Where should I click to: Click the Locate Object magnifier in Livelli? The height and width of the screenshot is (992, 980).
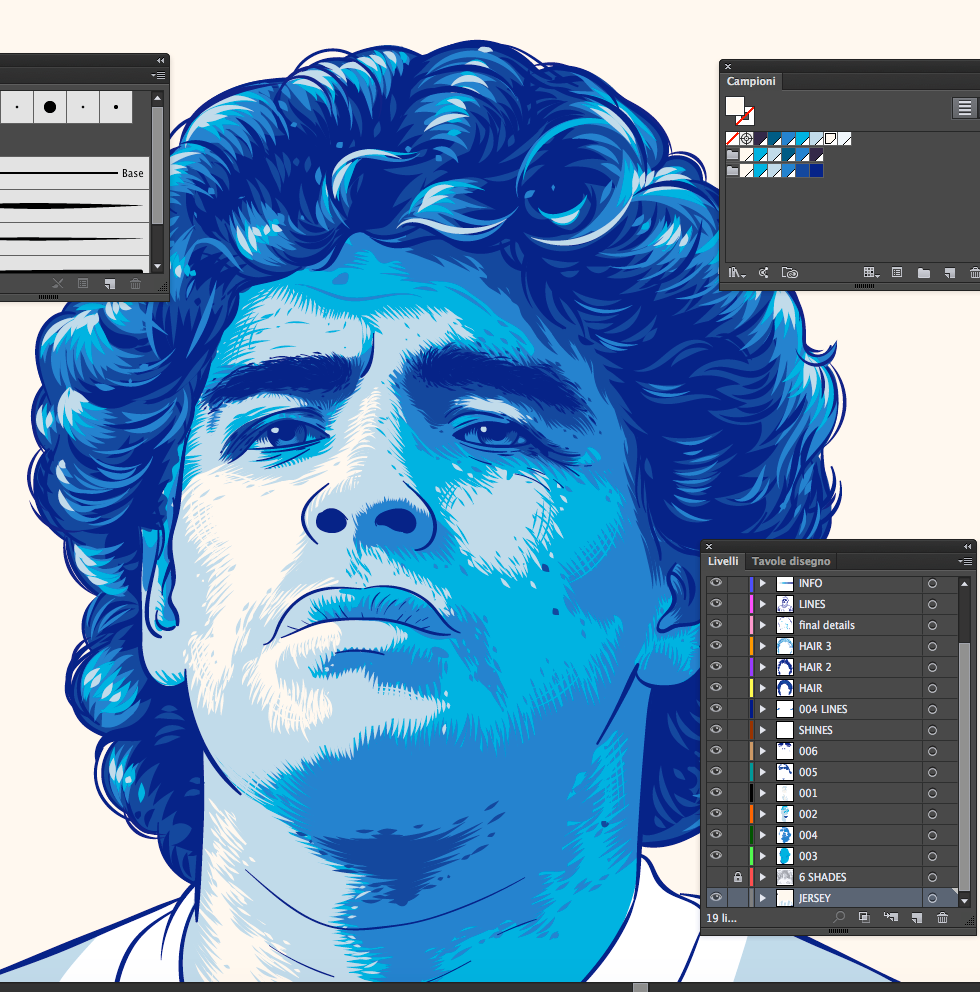[839, 917]
